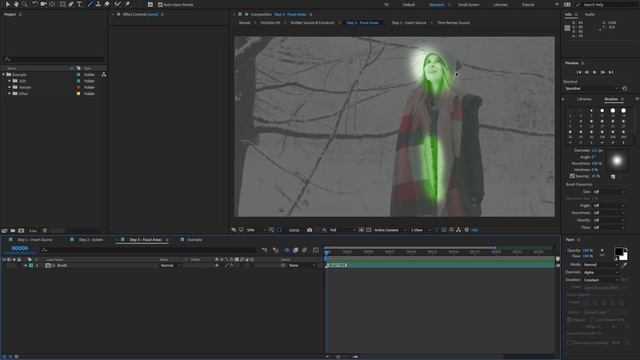The image size is (640, 360).
Task: Open the Paint Mode Normal dropdown
Action: [x=600, y=265]
